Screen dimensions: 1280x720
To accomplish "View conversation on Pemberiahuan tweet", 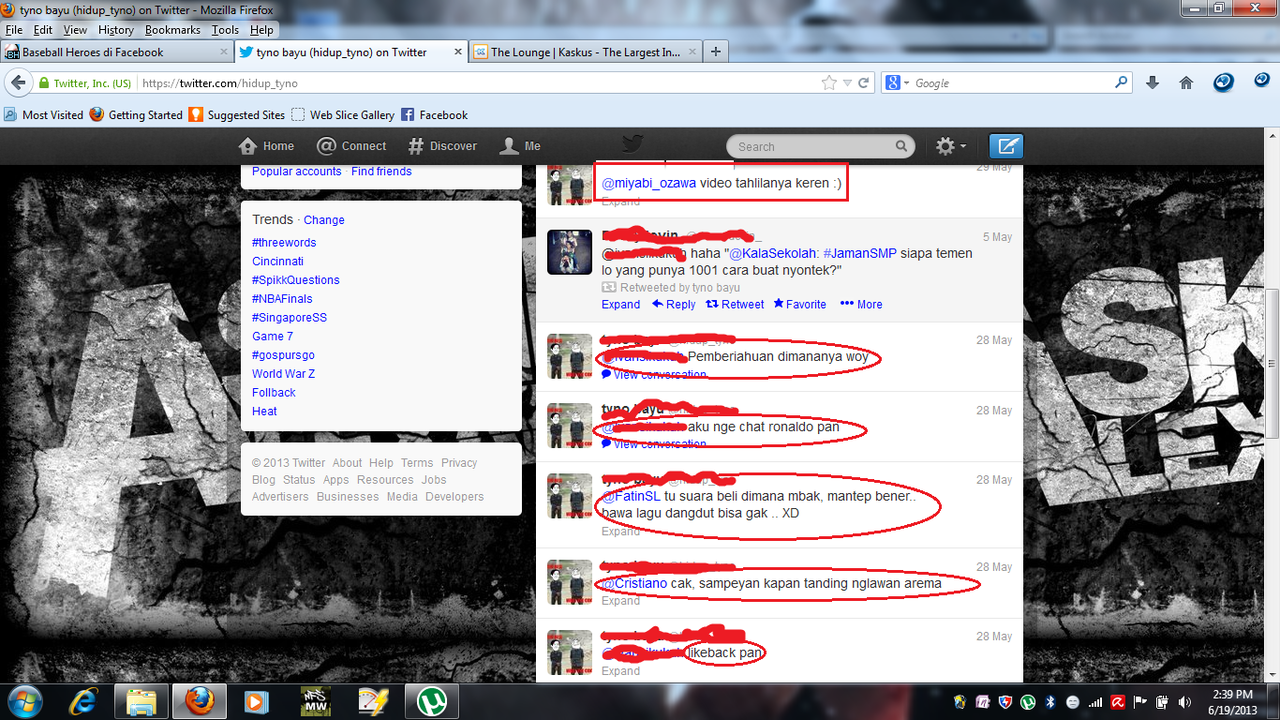I will 654,374.
